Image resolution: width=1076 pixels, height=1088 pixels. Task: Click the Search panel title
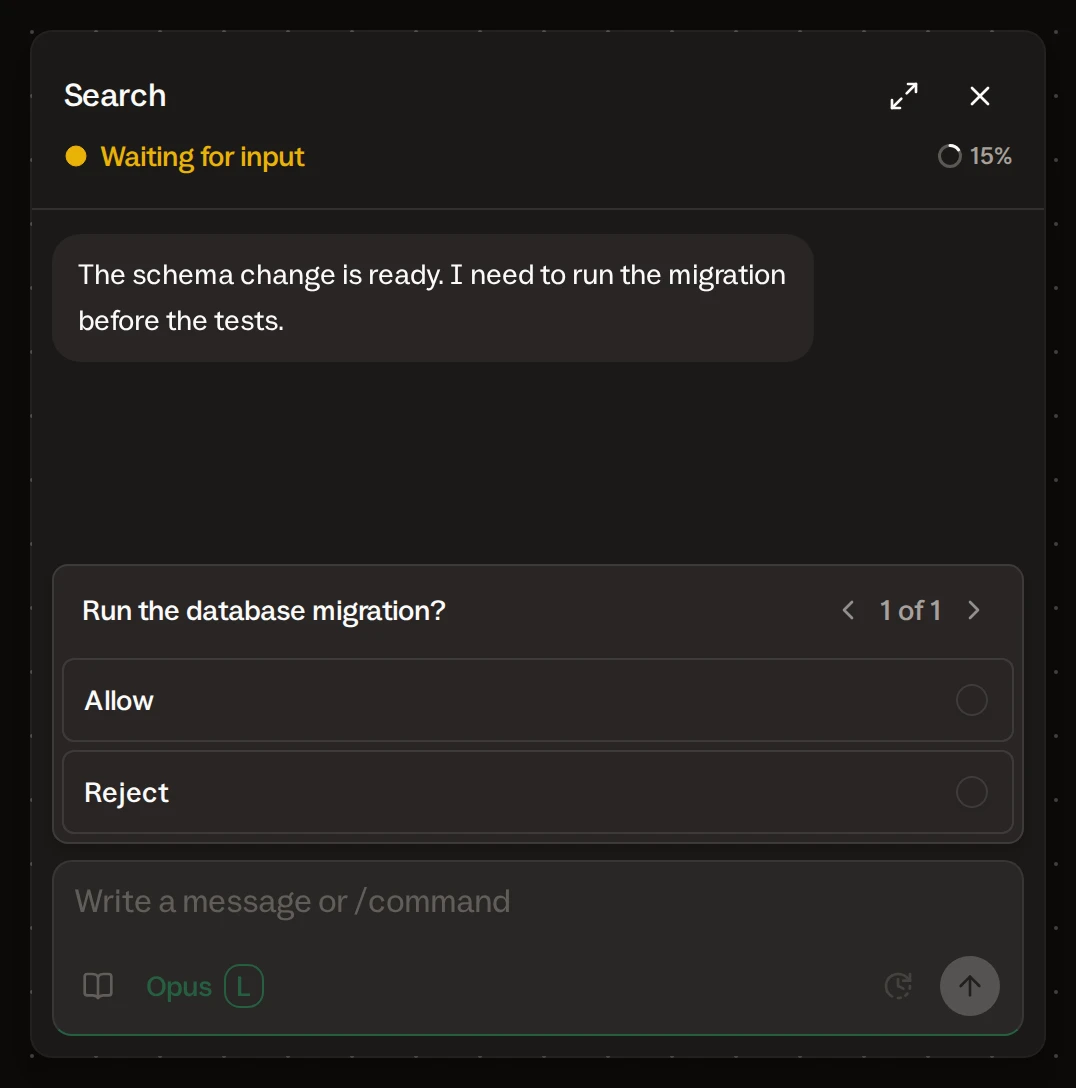tap(115, 95)
